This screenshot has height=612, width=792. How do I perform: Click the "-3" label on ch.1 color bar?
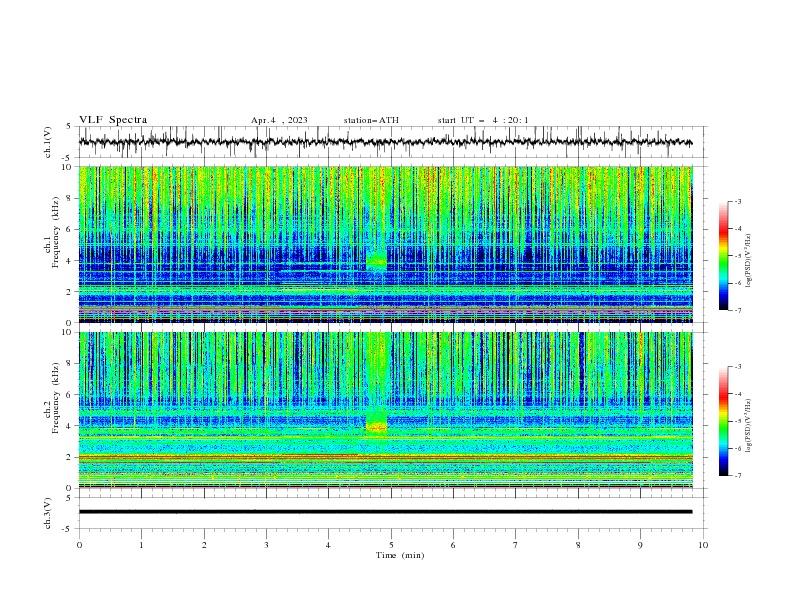click(737, 201)
